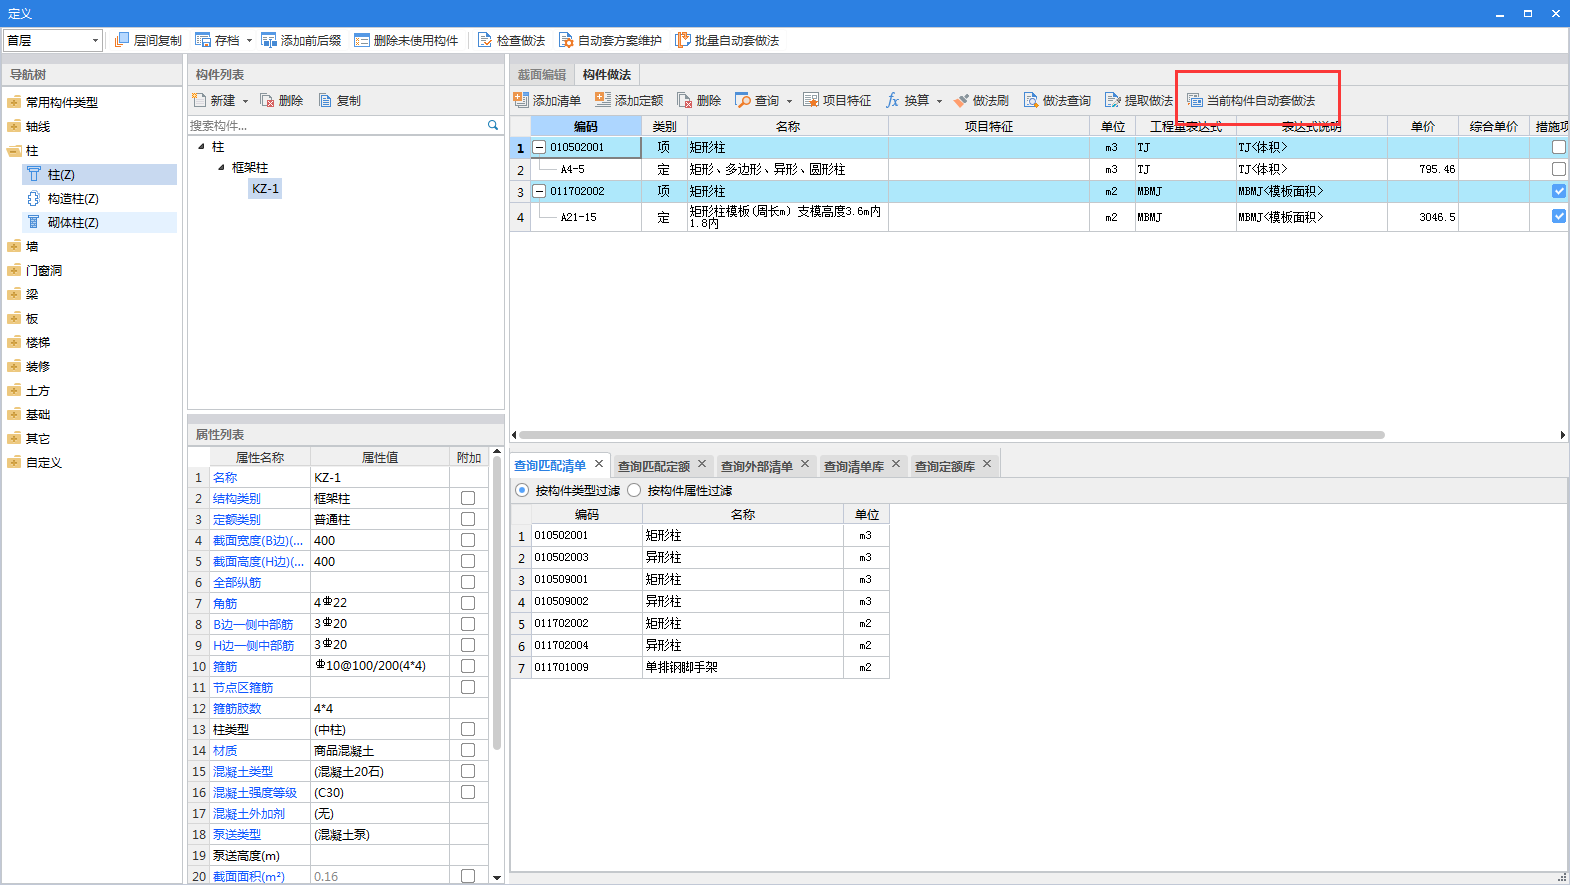Collapse row 011702002 in 构件做法 table
The height and width of the screenshot is (885, 1570).
[539, 191]
